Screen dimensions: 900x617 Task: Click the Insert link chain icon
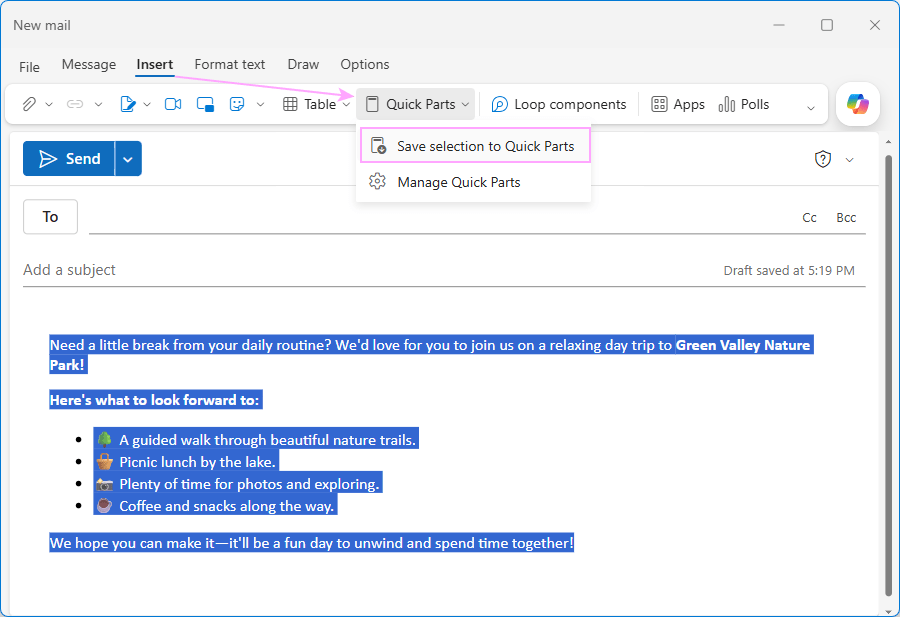tap(75, 104)
